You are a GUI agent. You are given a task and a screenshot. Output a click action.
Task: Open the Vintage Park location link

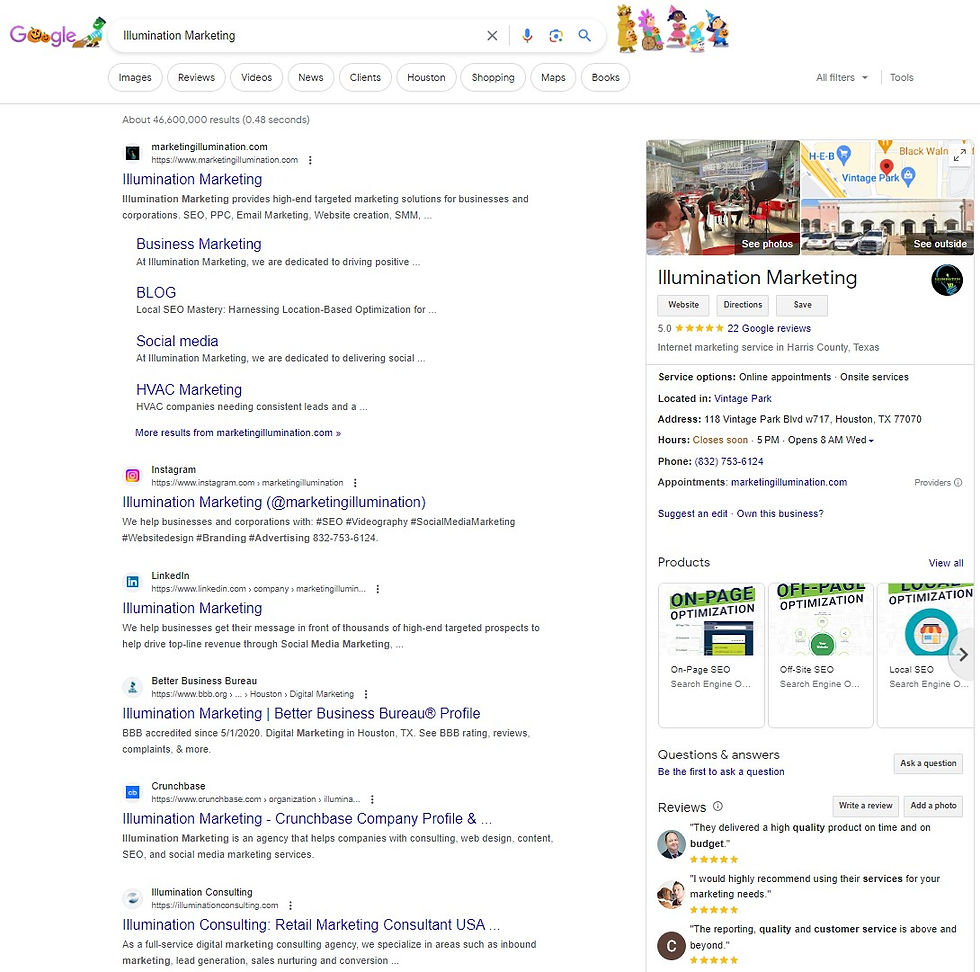point(742,399)
